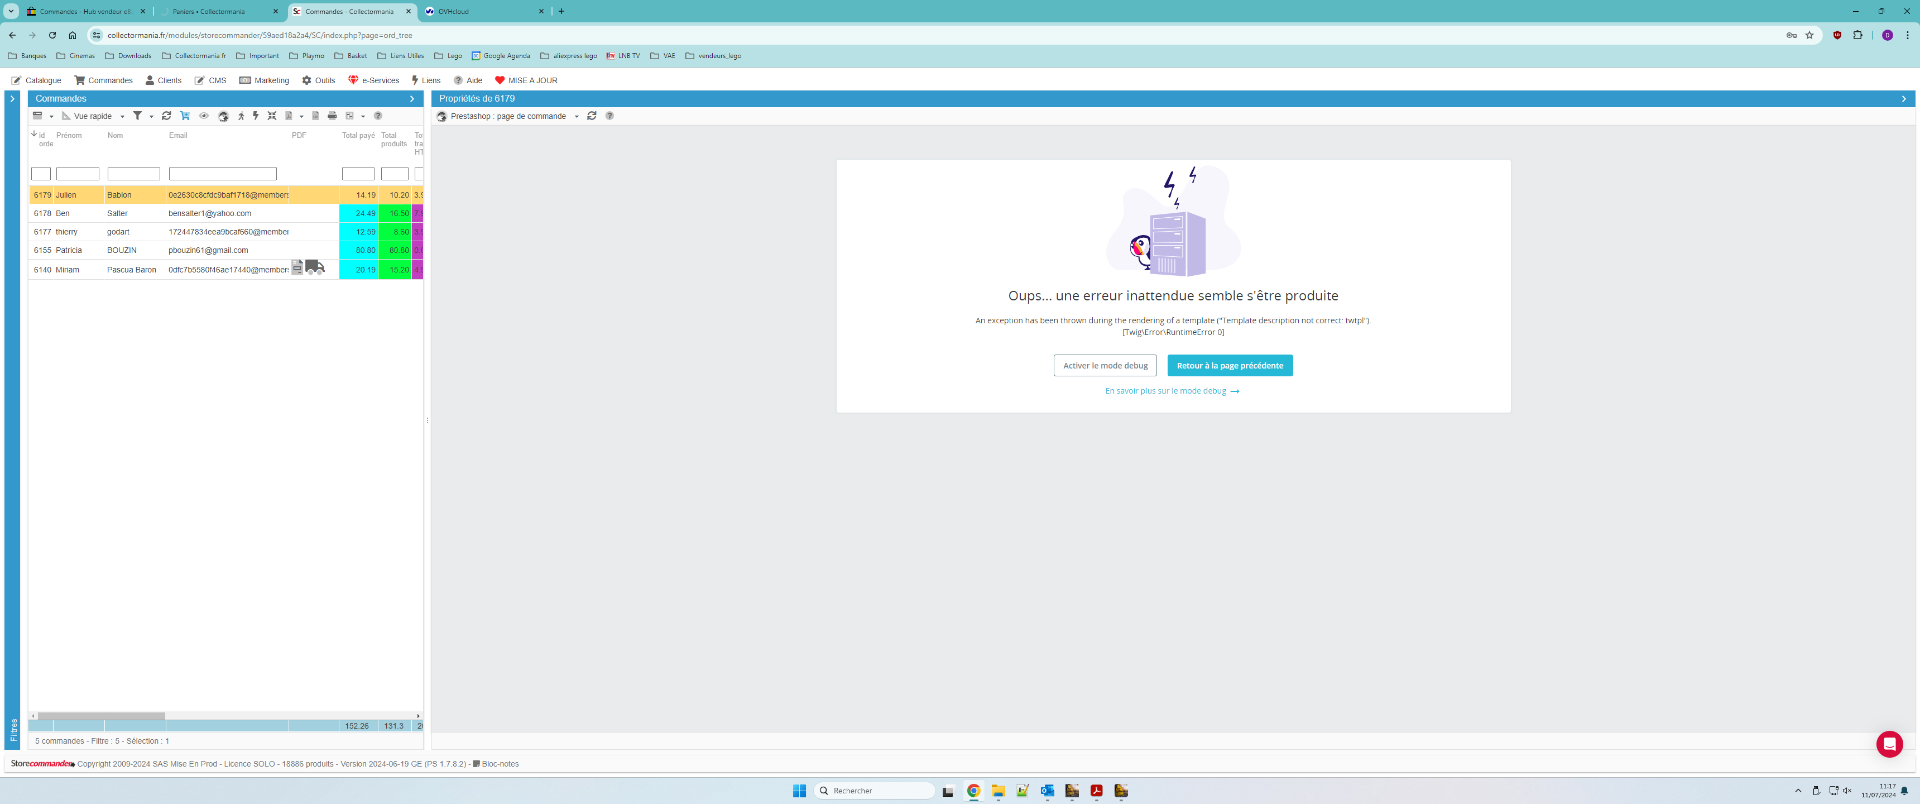Viewport: 1920px width, 804px height.
Task: Open Outlook from the taskbar
Action: pos(1047,791)
